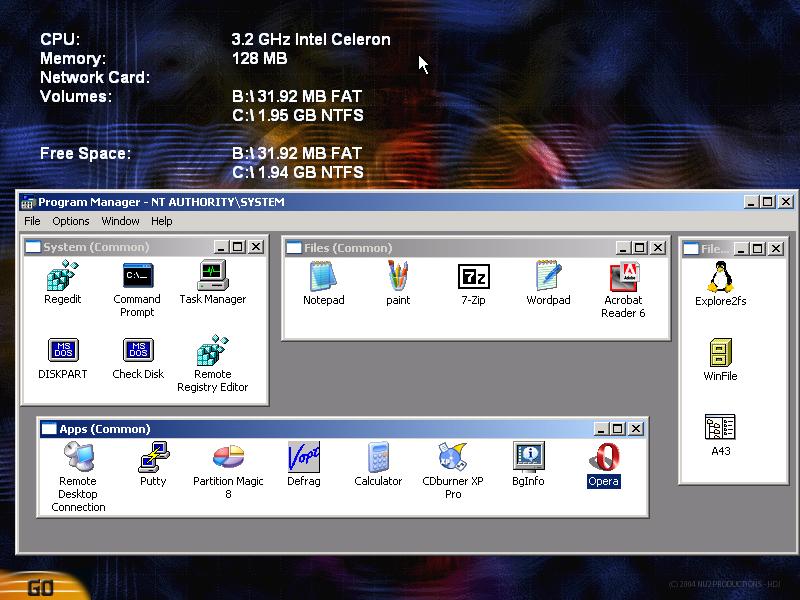Open the Options menu
The width and height of the screenshot is (800, 600).
71,221
